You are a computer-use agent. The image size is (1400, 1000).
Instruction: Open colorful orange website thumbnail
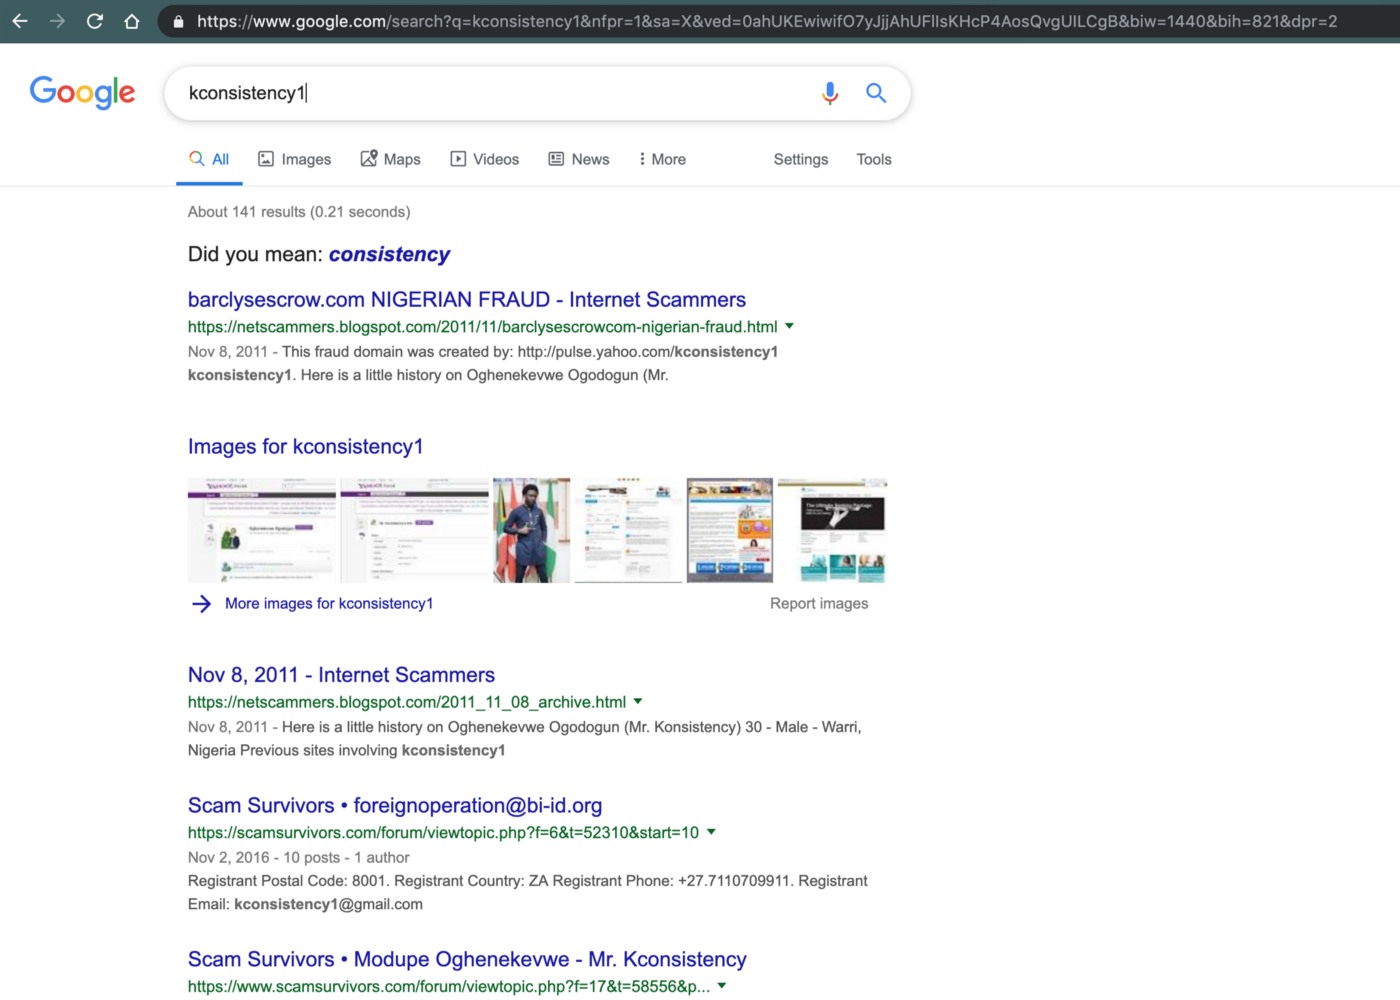730,530
